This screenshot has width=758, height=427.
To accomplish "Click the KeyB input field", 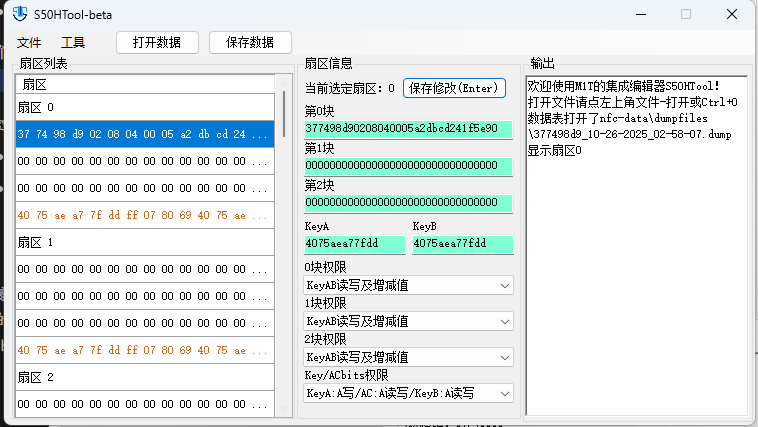I will tap(462, 244).
